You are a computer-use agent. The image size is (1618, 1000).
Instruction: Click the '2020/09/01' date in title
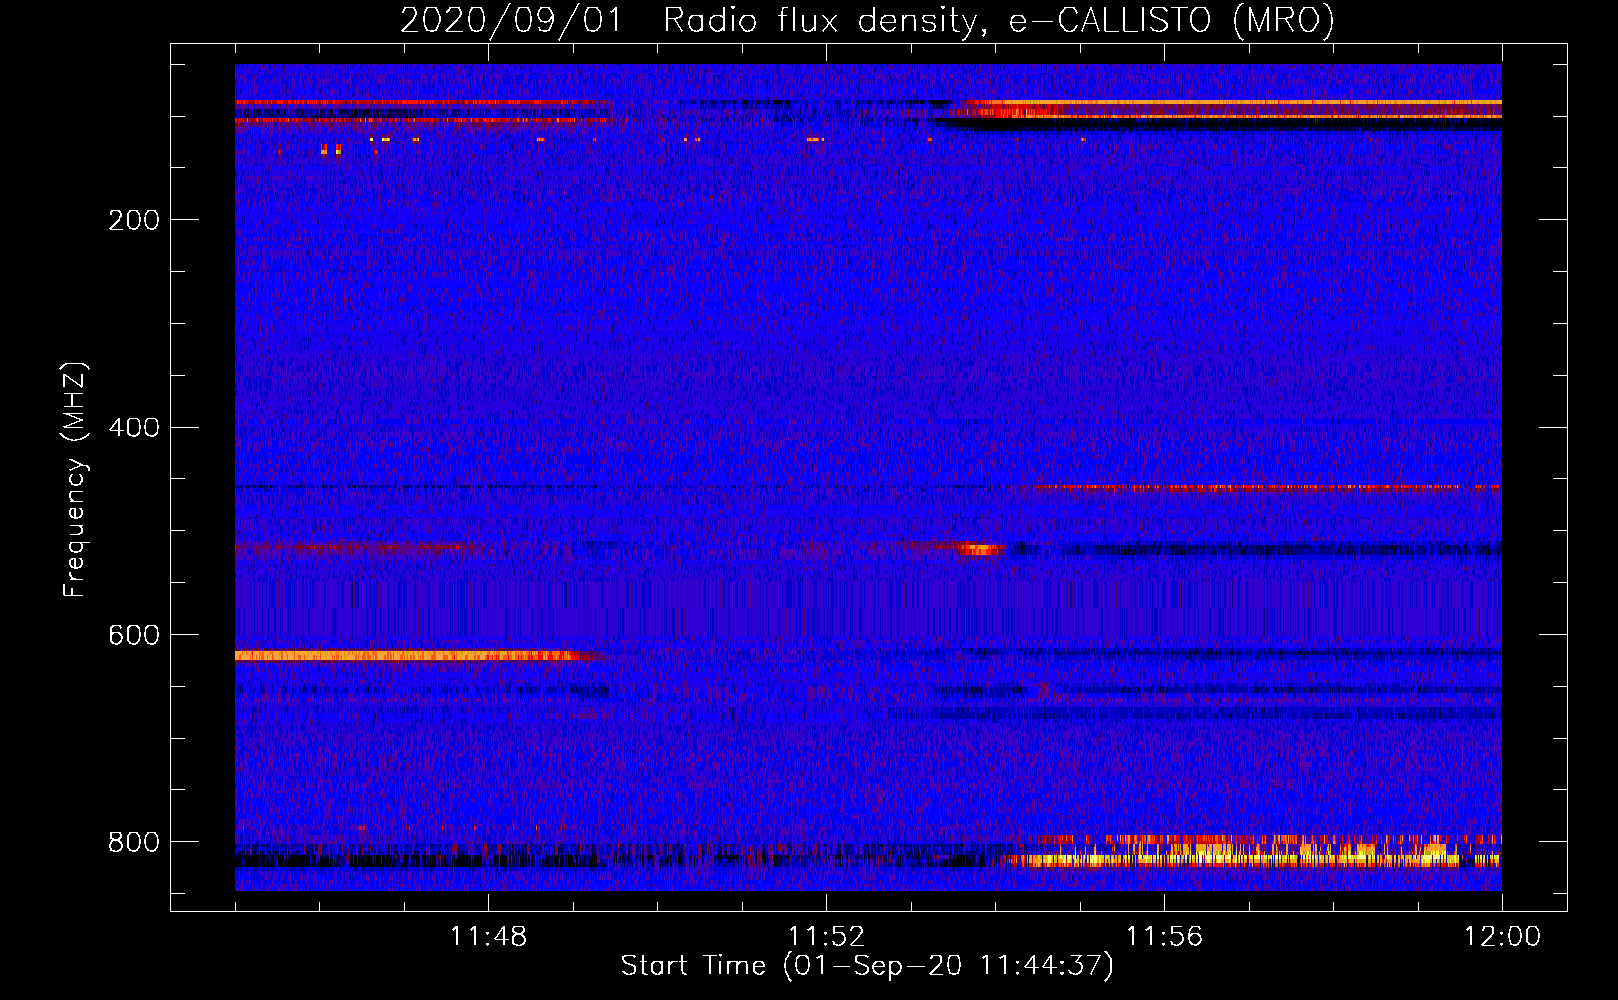511,20
